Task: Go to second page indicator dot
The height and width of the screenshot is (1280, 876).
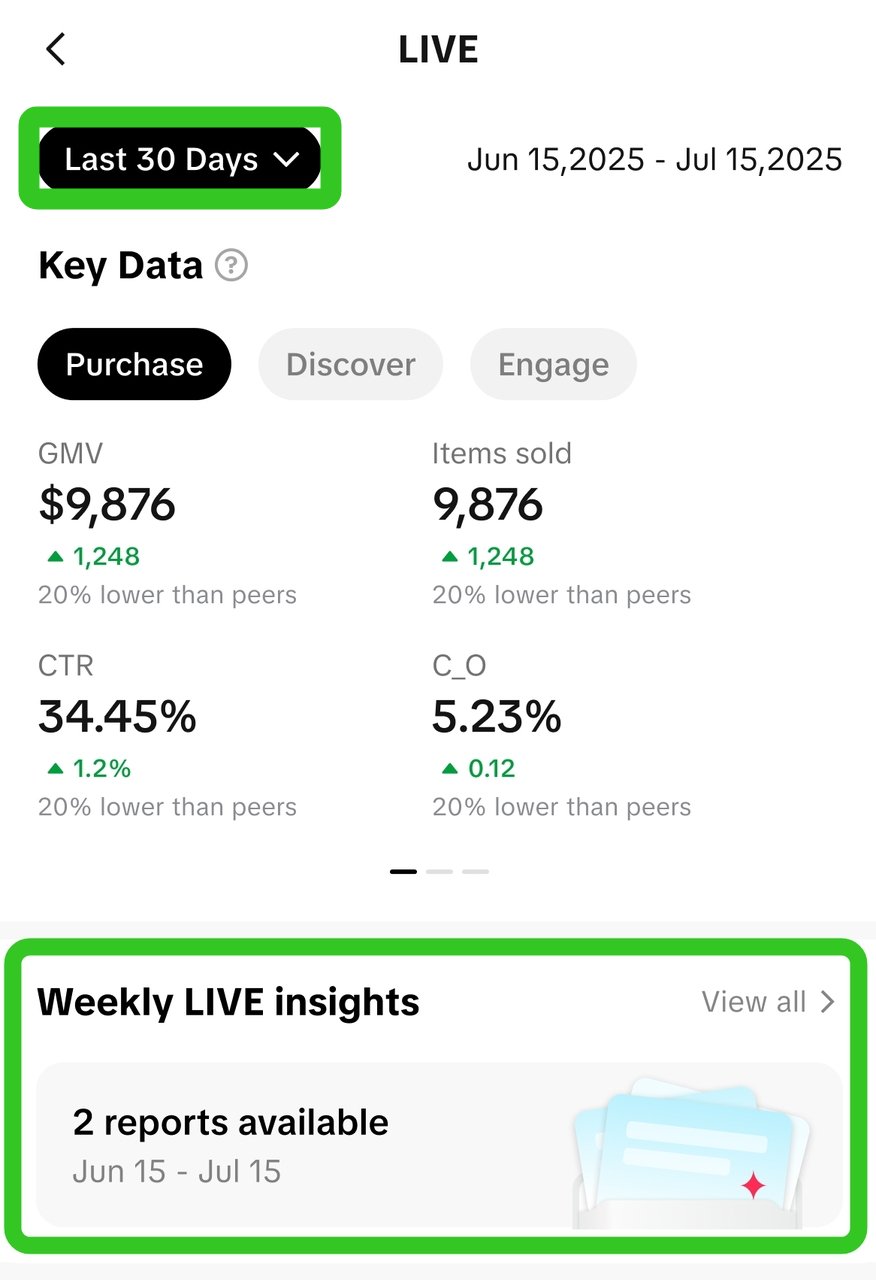Action: pos(439,872)
